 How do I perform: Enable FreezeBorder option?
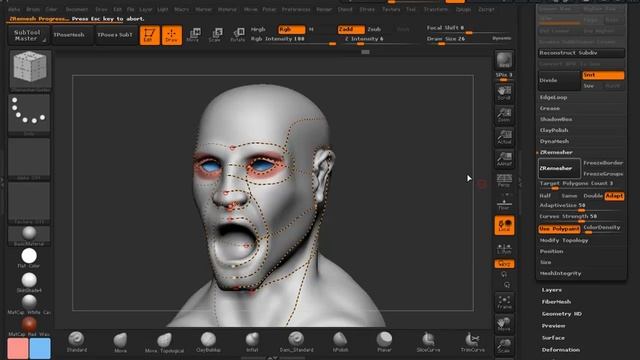point(603,163)
